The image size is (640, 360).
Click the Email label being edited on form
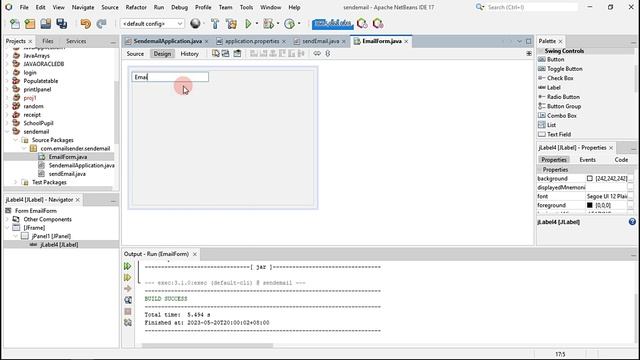(170, 77)
